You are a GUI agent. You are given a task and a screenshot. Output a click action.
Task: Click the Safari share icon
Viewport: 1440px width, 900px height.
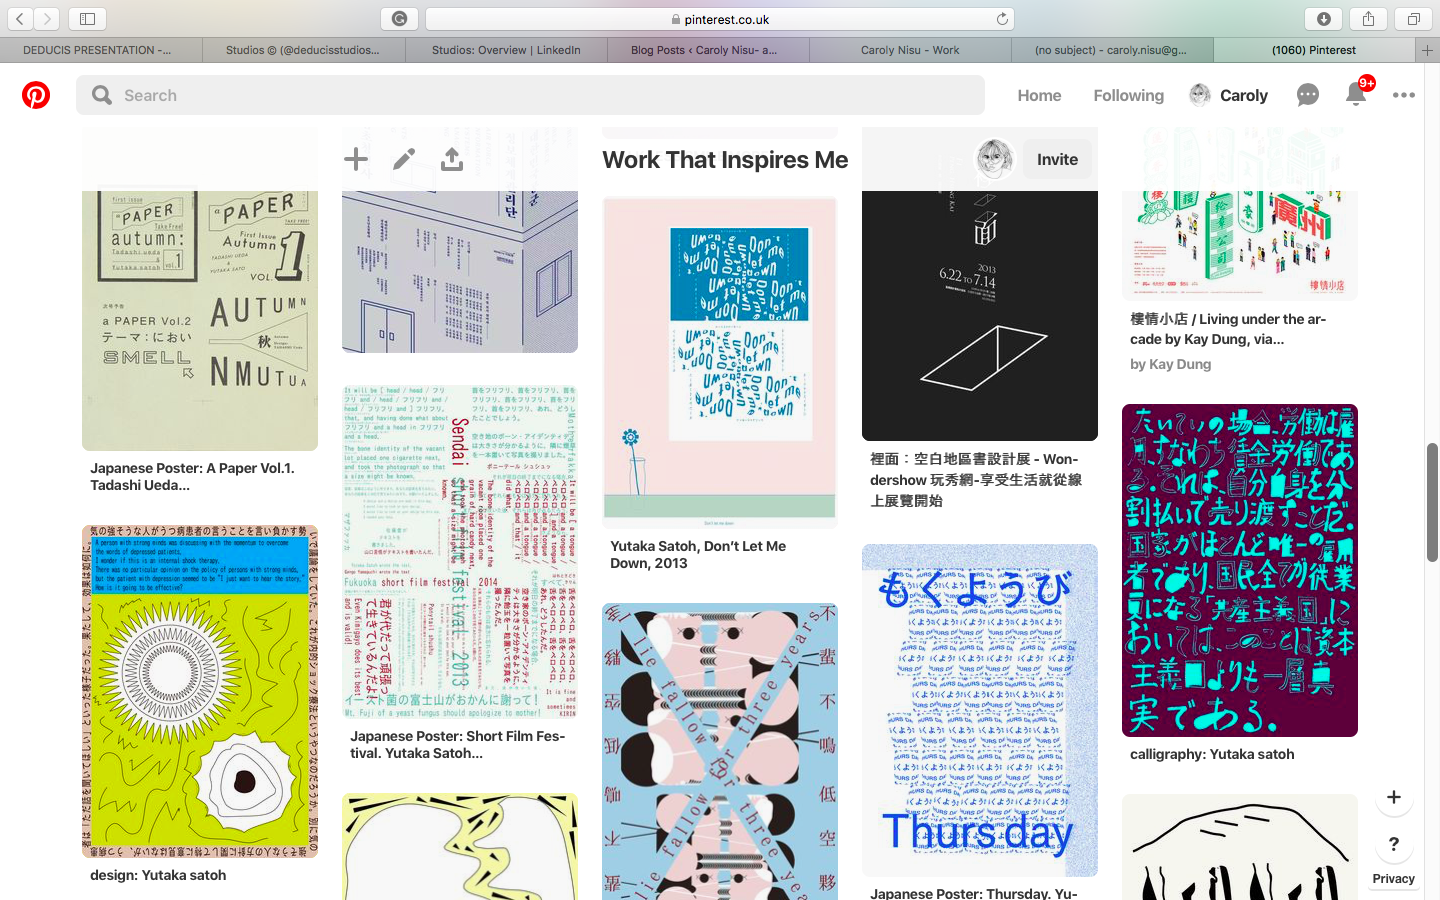pyautogui.click(x=1369, y=19)
